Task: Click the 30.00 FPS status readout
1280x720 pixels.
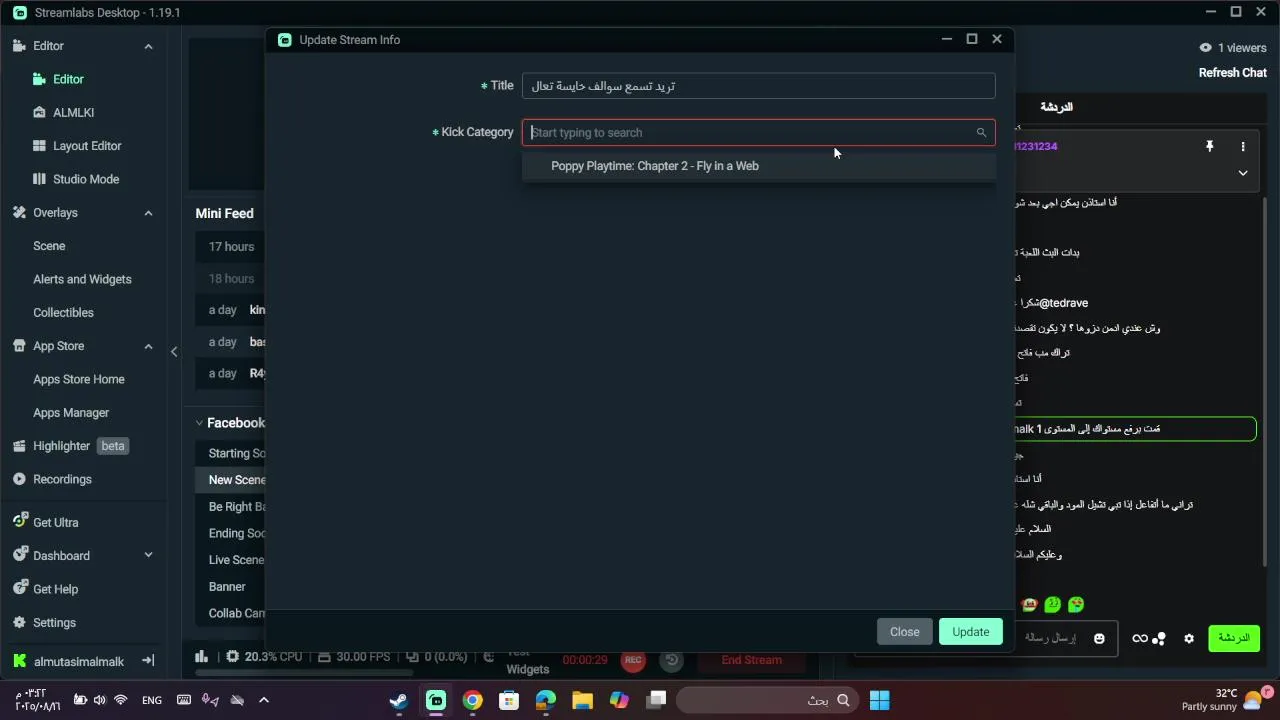Action: click(x=354, y=657)
